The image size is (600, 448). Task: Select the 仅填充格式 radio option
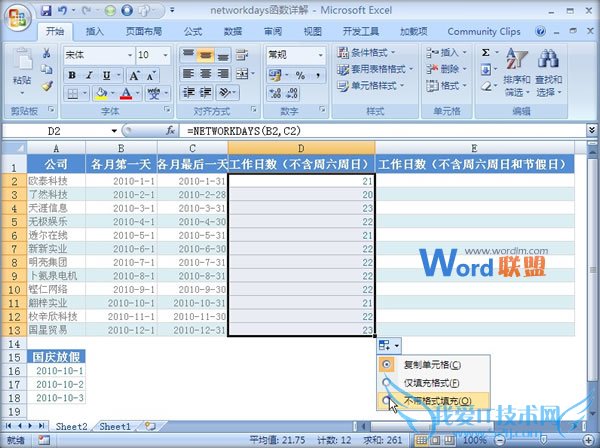coord(386,382)
